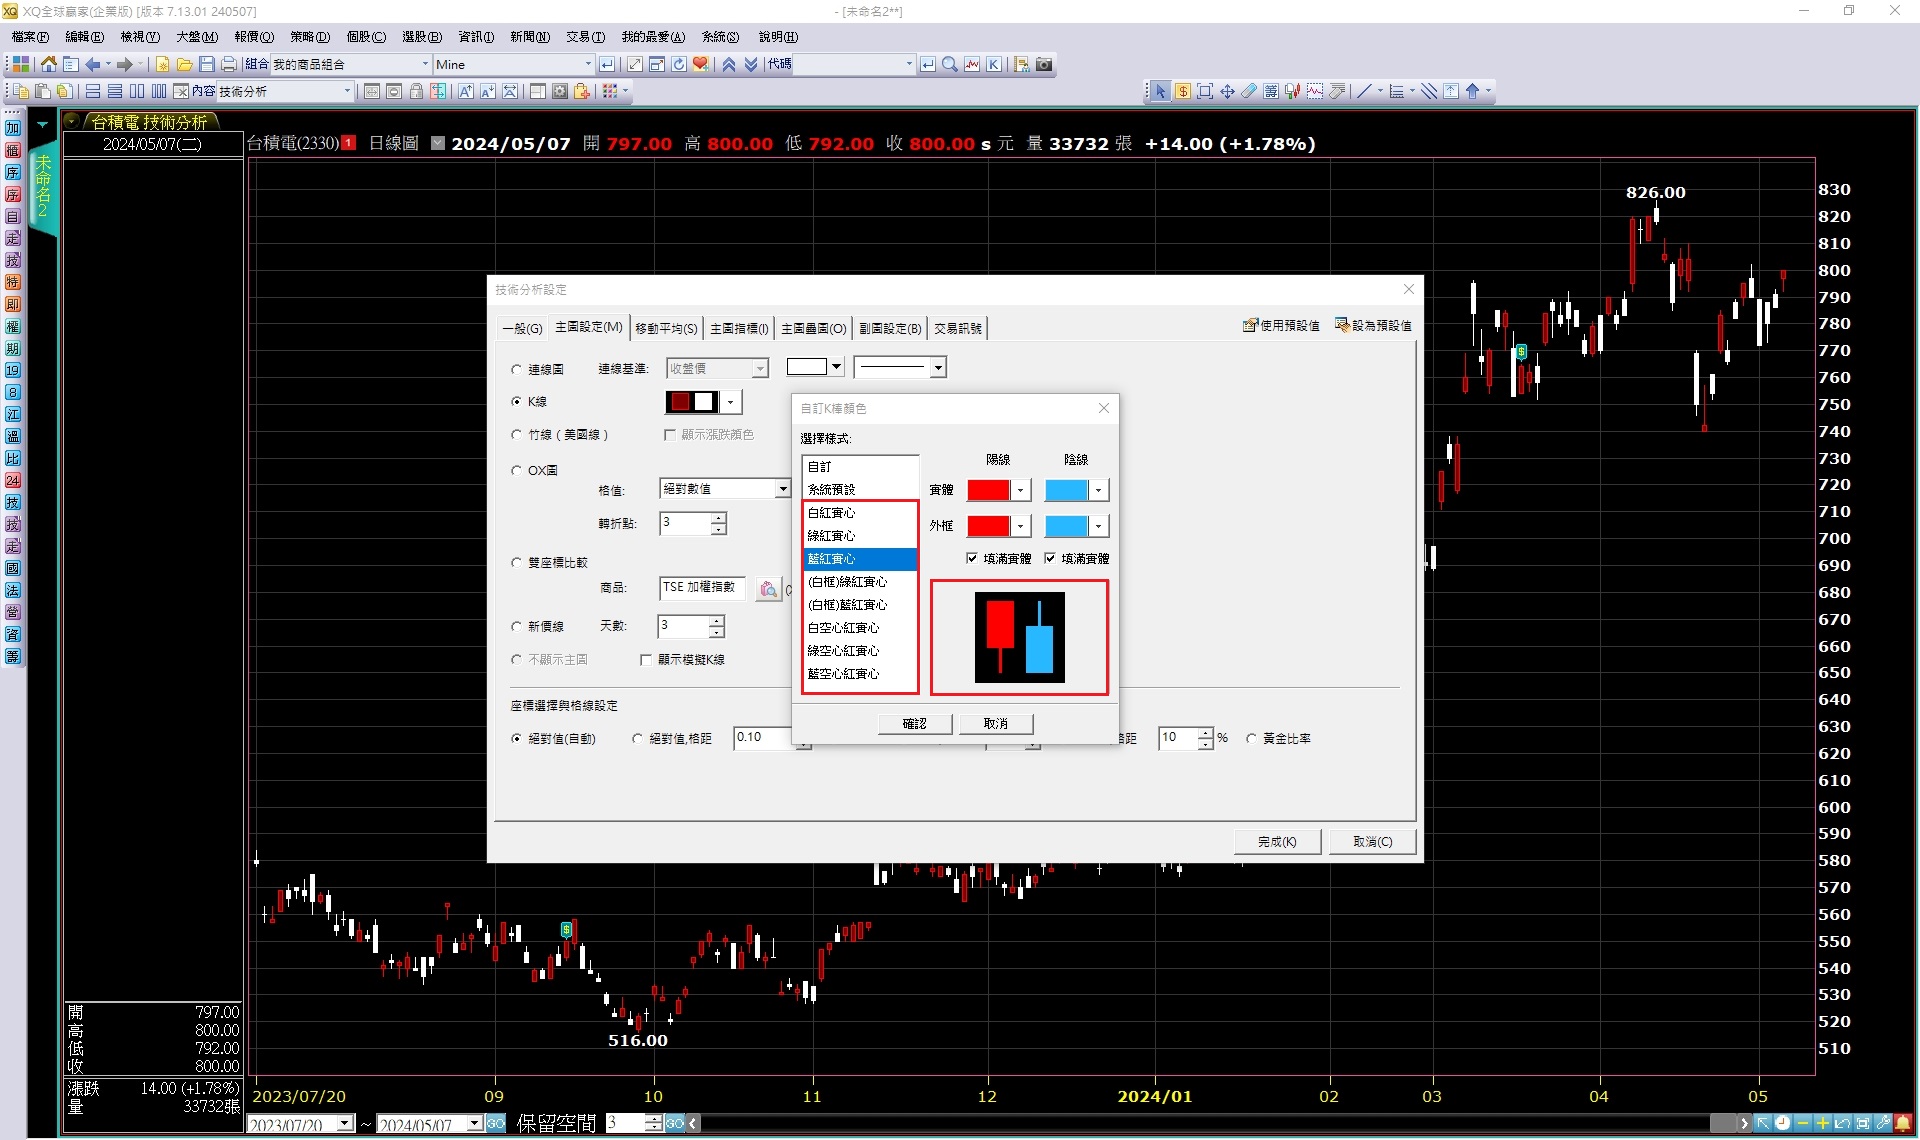Image resolution: width=1920 pixels, height=1140 pixels.
Task: Open the 我的商品組合 combo box
Action: click(x=425, y=64)
